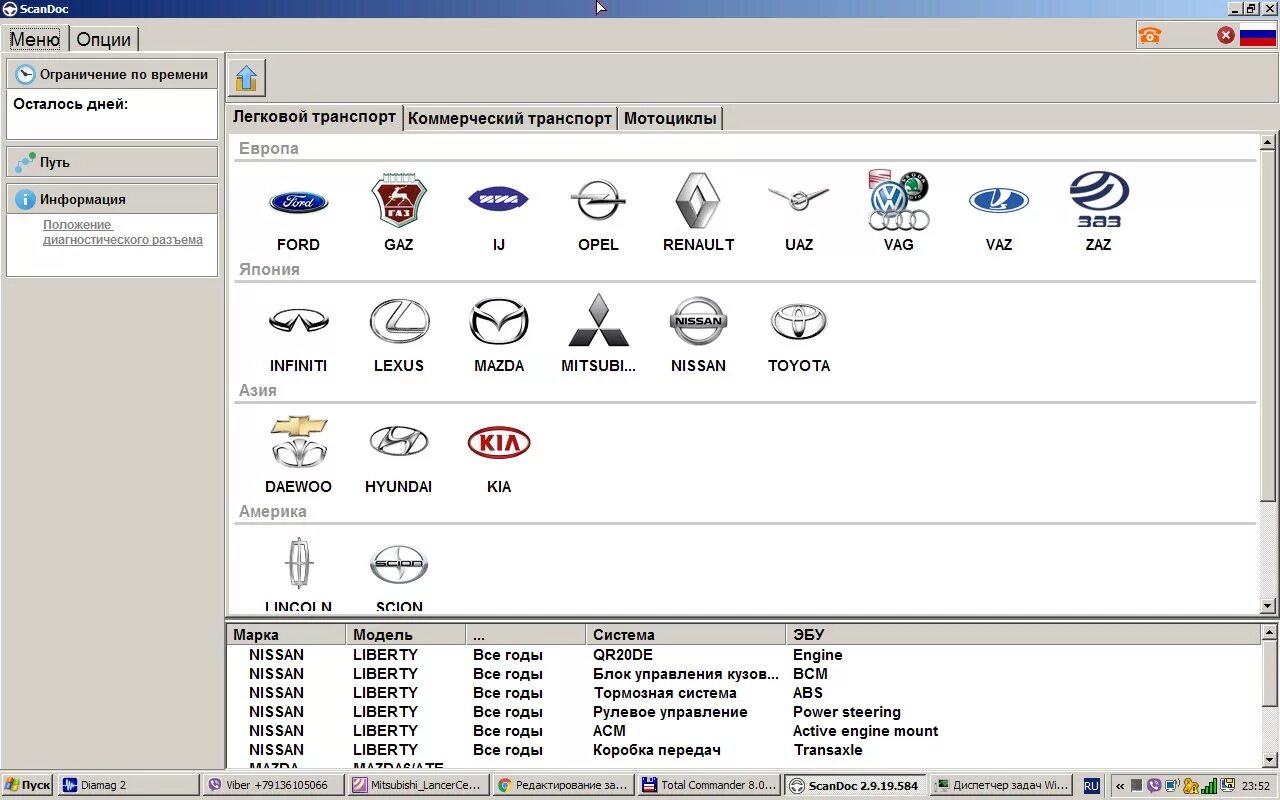Select the KIA brand logo
The width and height of the screenshot is (1280, 800).
coord(498,442)
